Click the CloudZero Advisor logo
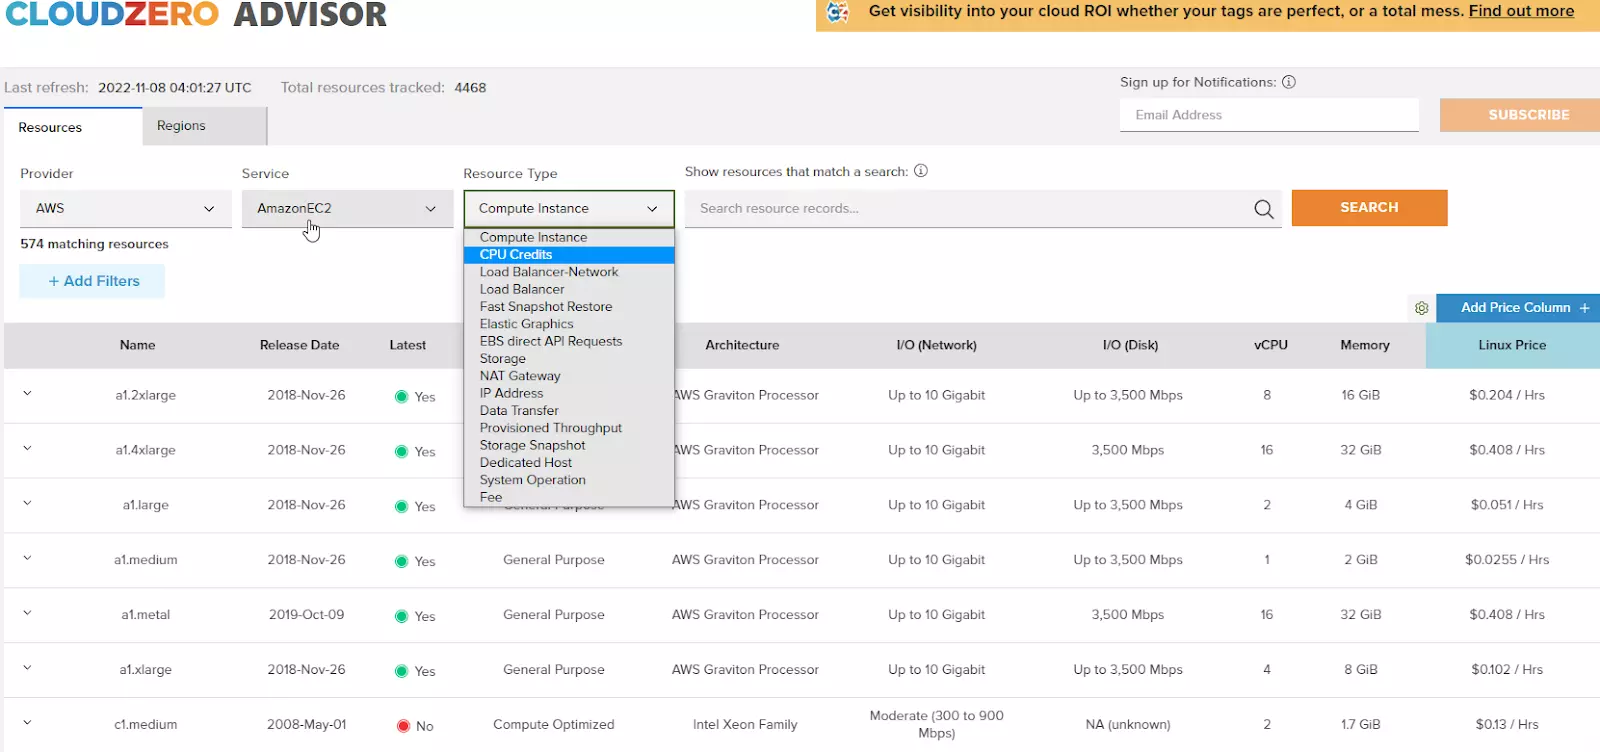Screen dimensions: 1600x752 click(x=196, y=14)
